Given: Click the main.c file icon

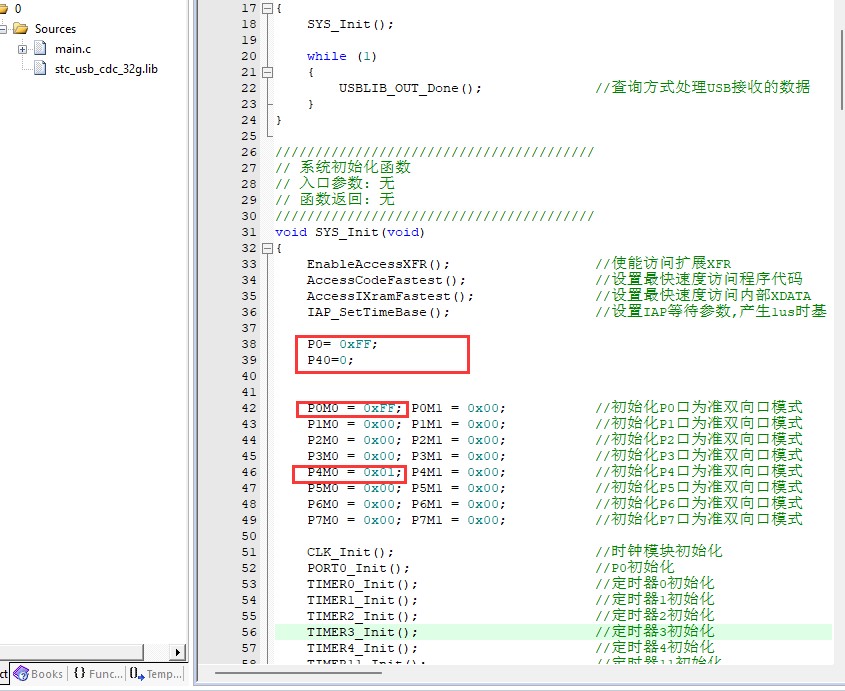Looking at the screenshot, I should click(x=40, y=49).
